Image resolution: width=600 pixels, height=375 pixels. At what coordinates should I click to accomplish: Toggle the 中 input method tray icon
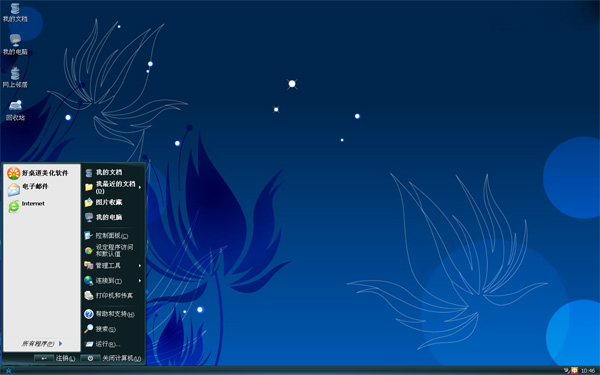[x=574, y=370]
